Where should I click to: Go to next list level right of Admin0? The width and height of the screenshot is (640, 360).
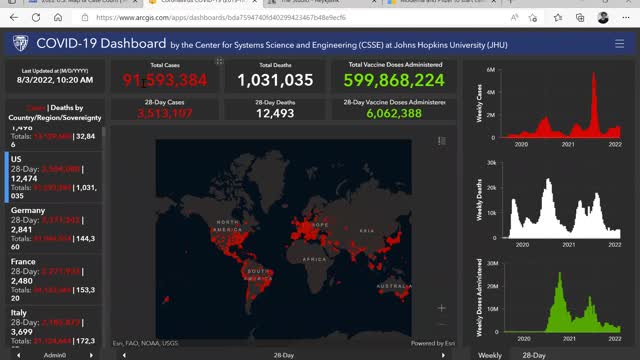[91, 356]
